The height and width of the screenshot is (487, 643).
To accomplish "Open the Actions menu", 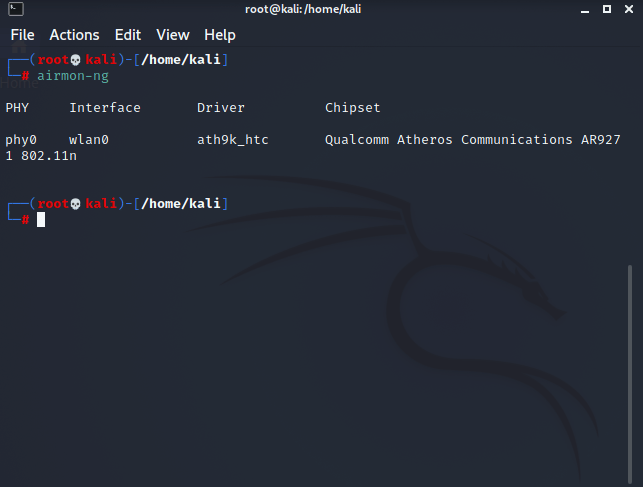I will point(74,35).
